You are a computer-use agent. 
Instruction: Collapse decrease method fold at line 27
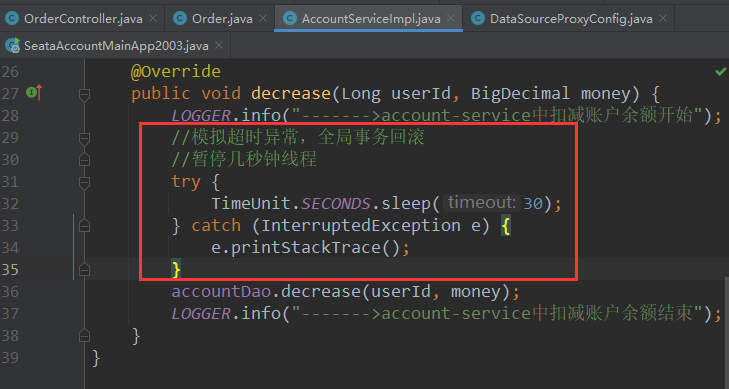(x=84, y=95)
